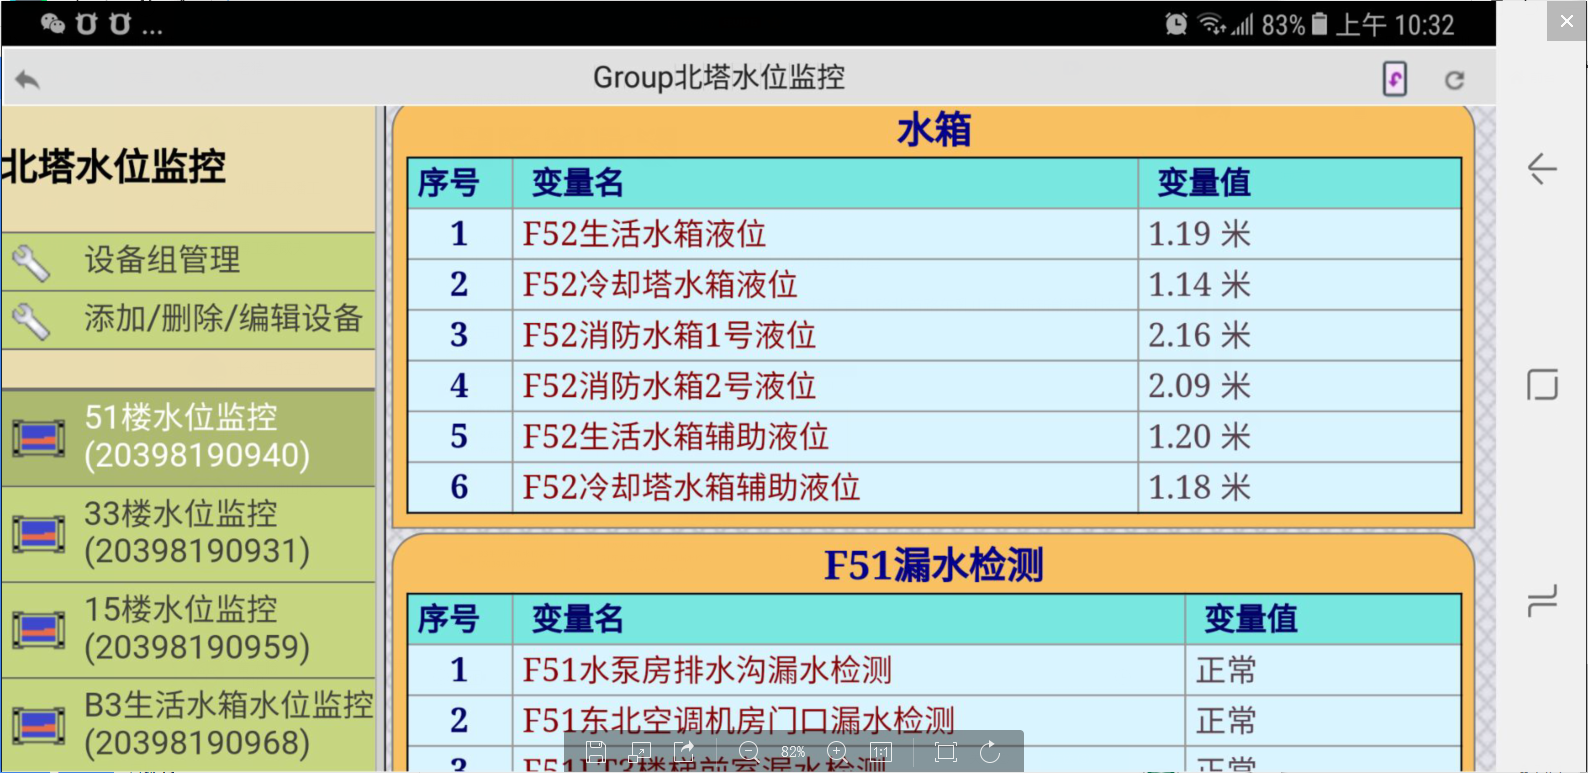1588x773 pixels.
Task: Open 设备组管理 in the sidebar
Action: pos(162,261)
